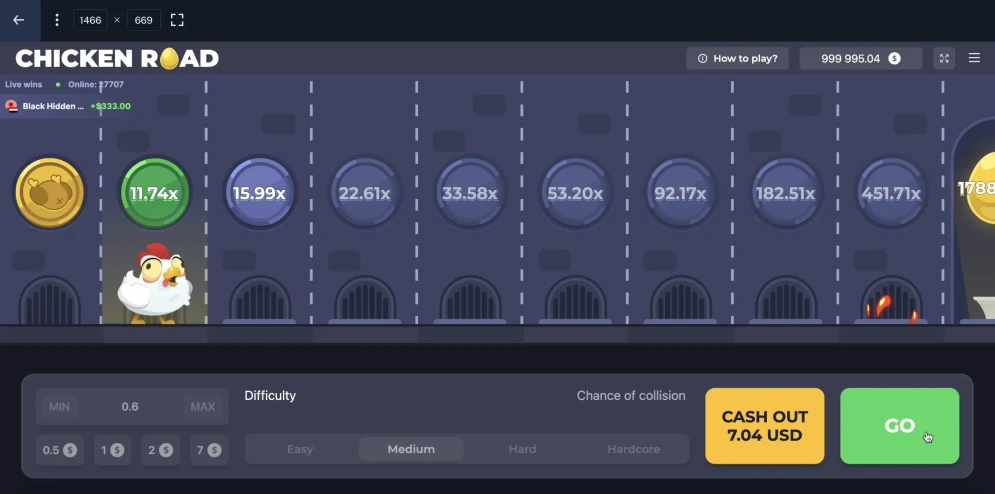Click the white chicken character

(154, 283)
